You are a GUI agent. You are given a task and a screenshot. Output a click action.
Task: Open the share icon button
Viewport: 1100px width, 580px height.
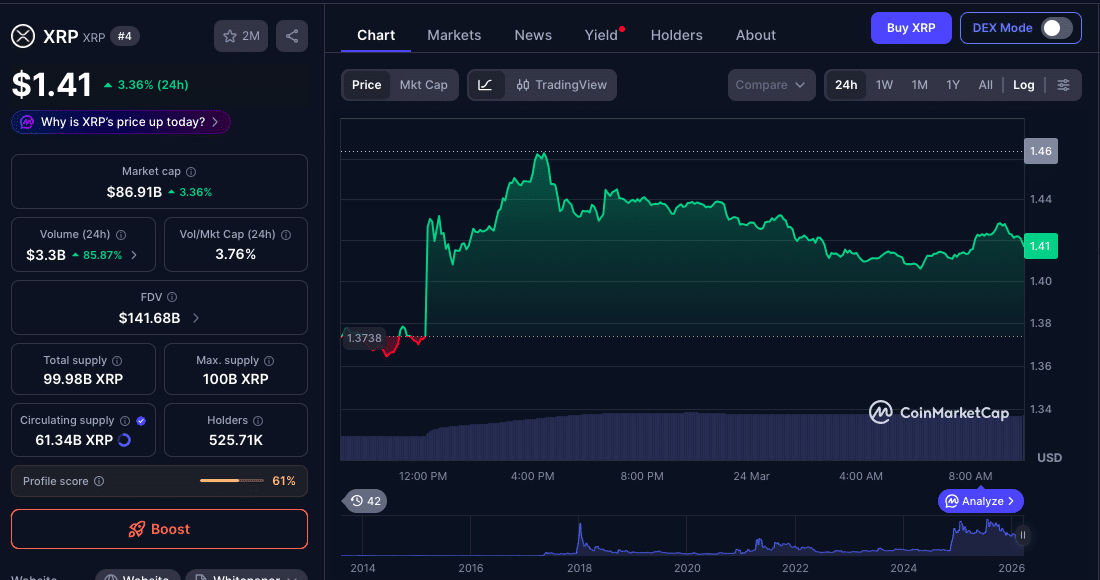point(292,36)
